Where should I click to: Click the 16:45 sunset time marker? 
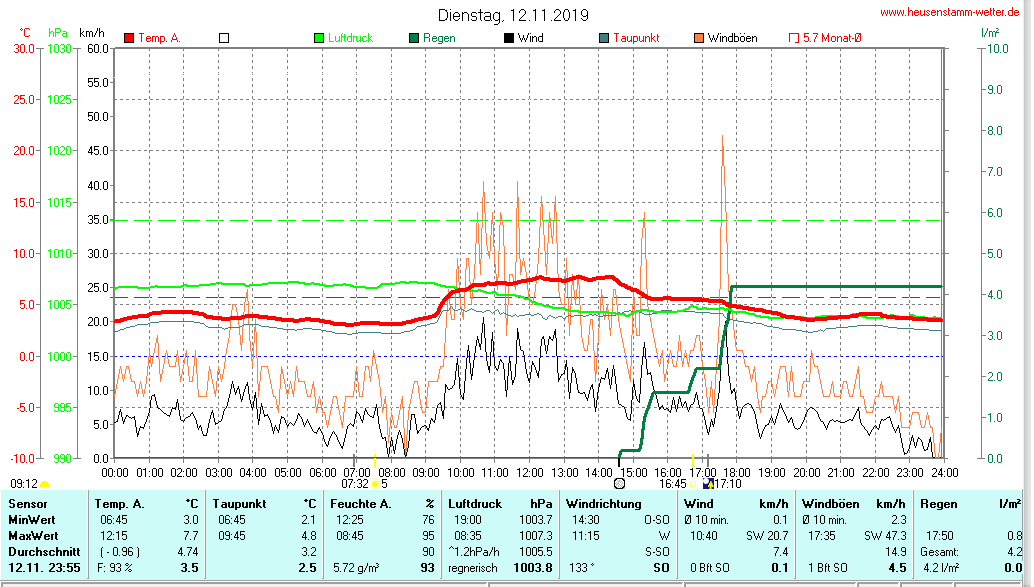tap(672, 483)
